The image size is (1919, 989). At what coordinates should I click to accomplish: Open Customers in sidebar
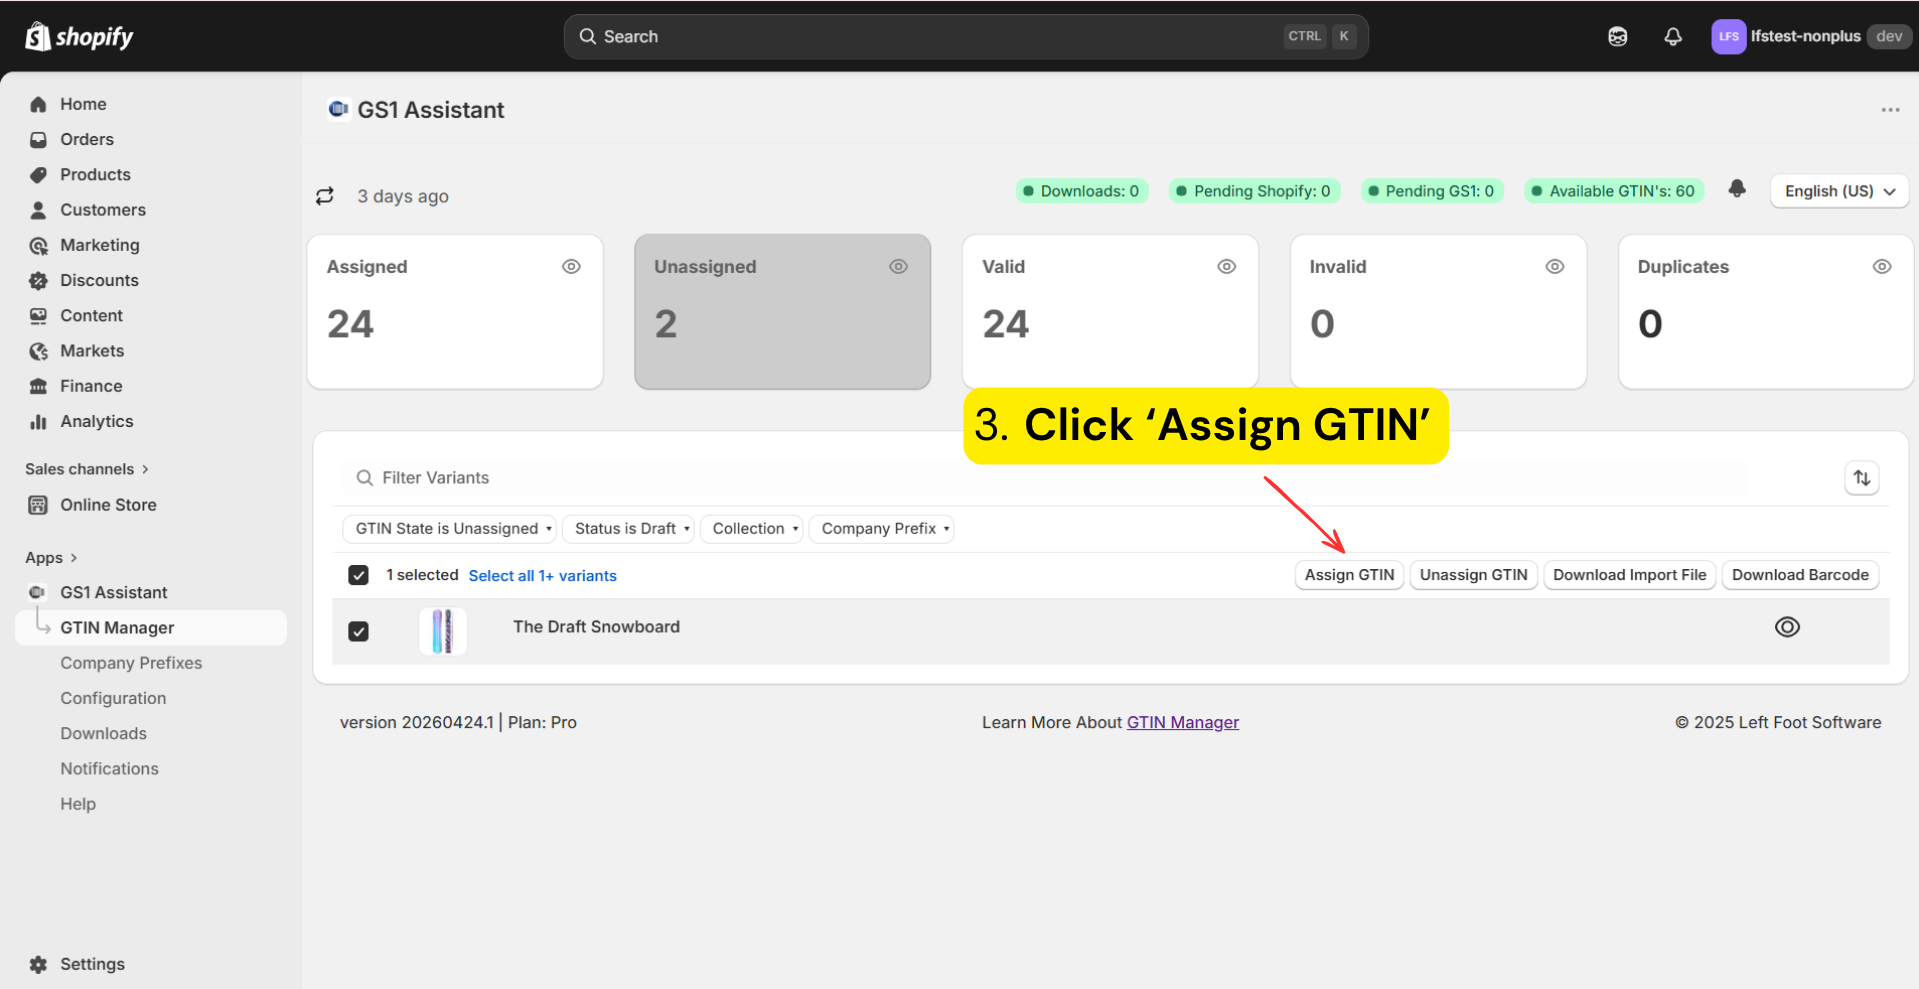click(x=102, y=210)
